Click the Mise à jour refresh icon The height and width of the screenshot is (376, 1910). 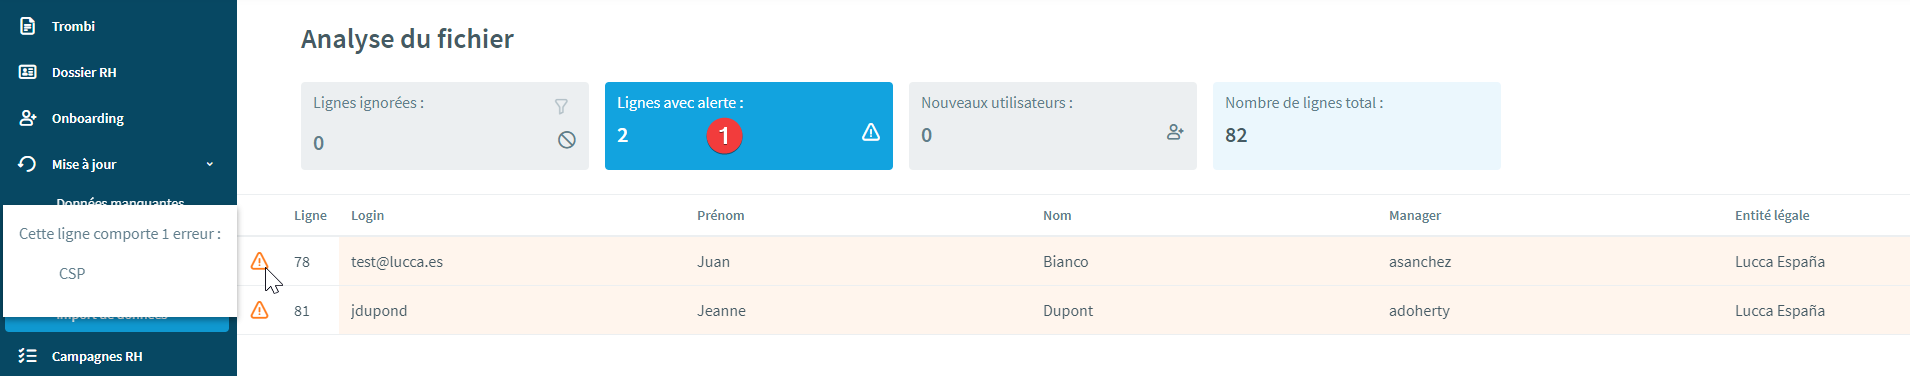[28, 164]
